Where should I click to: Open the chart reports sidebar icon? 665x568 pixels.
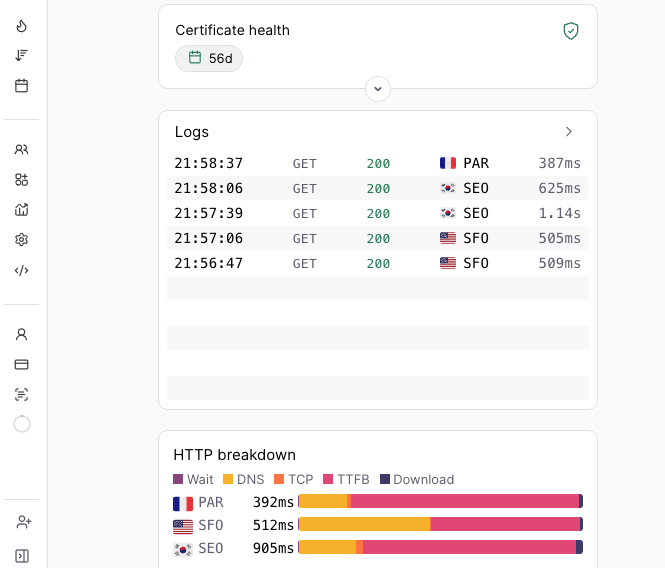(x=22, y=210)
